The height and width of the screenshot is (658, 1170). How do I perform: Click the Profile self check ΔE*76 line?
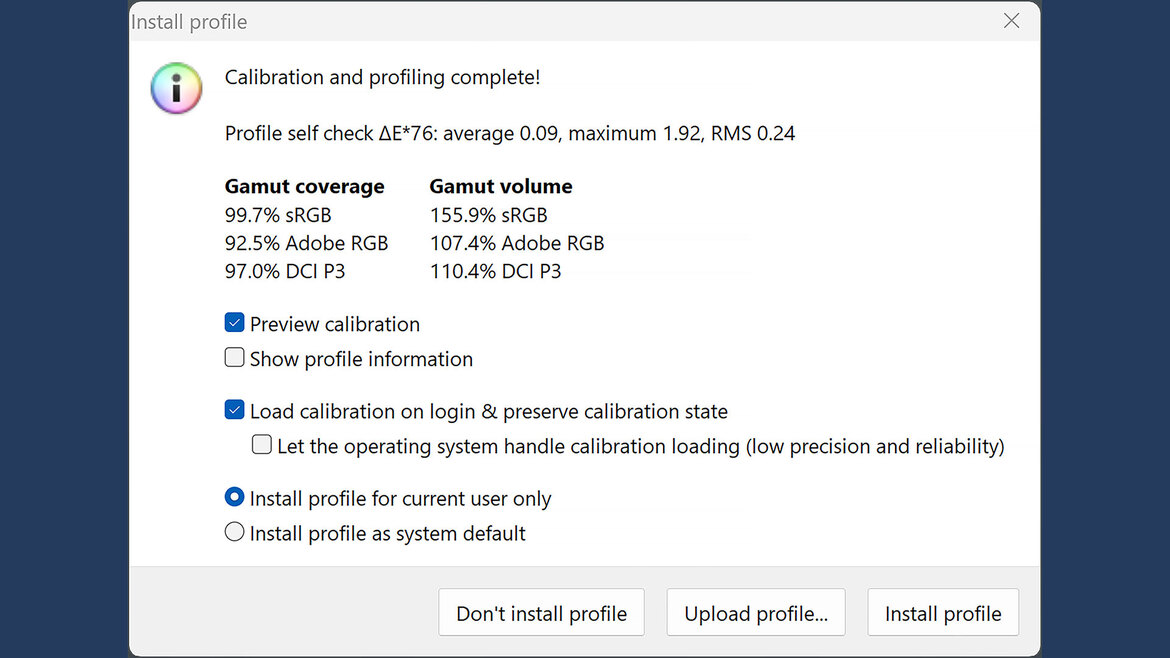[509, 133]
